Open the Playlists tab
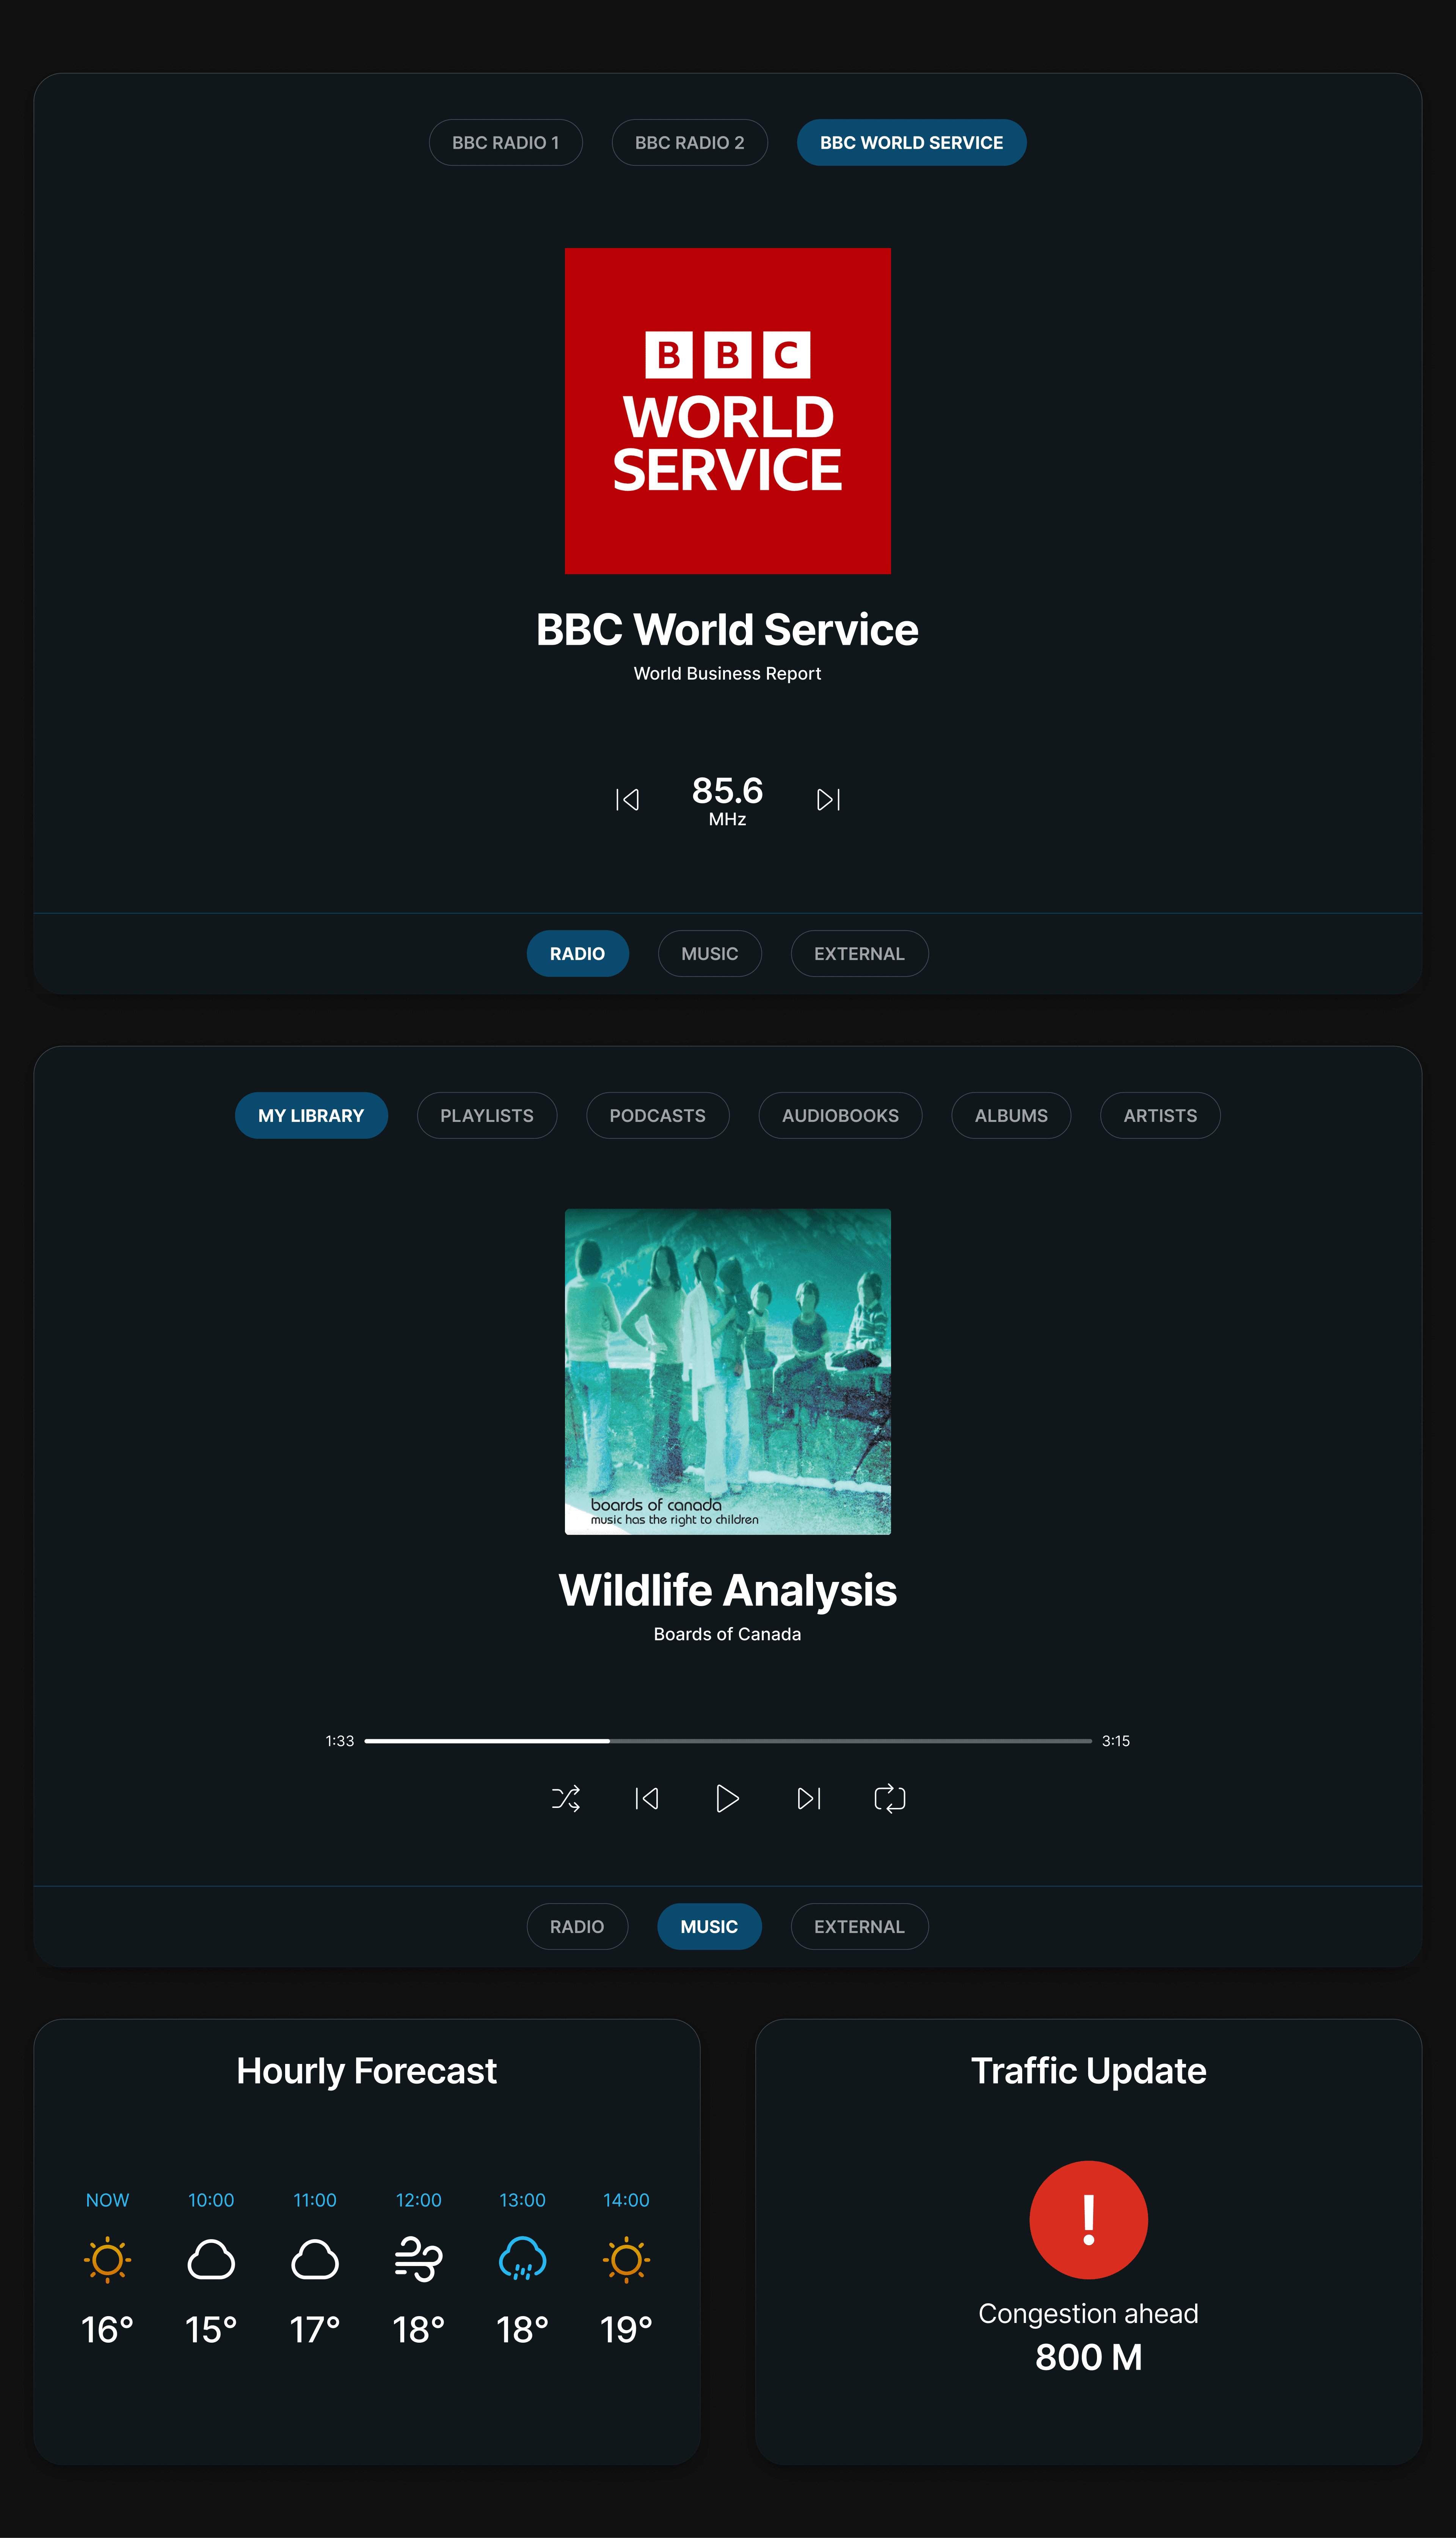Viewport: 1456px width, 2538px height. click(x=486, y=1115)
